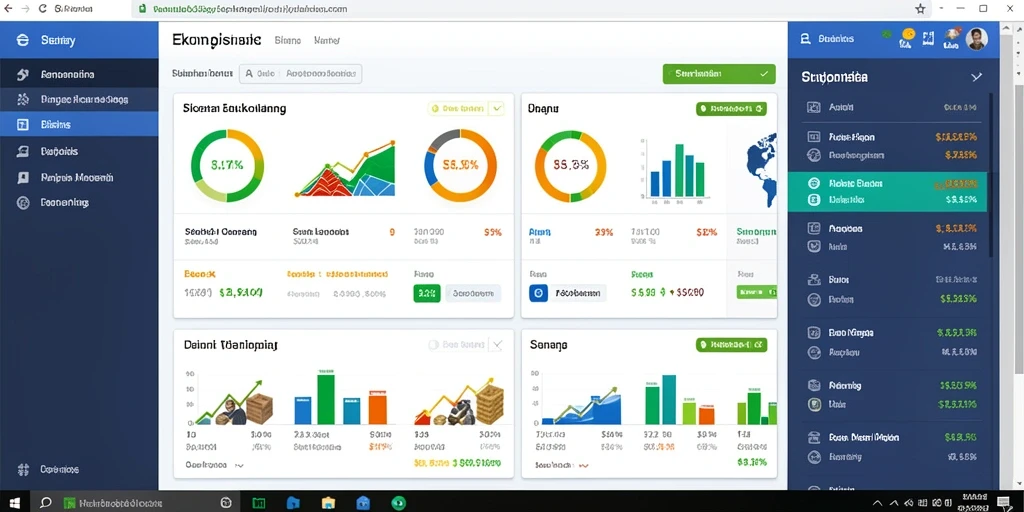Click the gray label button next to the blue circle
Viewport: 1024px width, 512px height.
click(x=578, y=293)
